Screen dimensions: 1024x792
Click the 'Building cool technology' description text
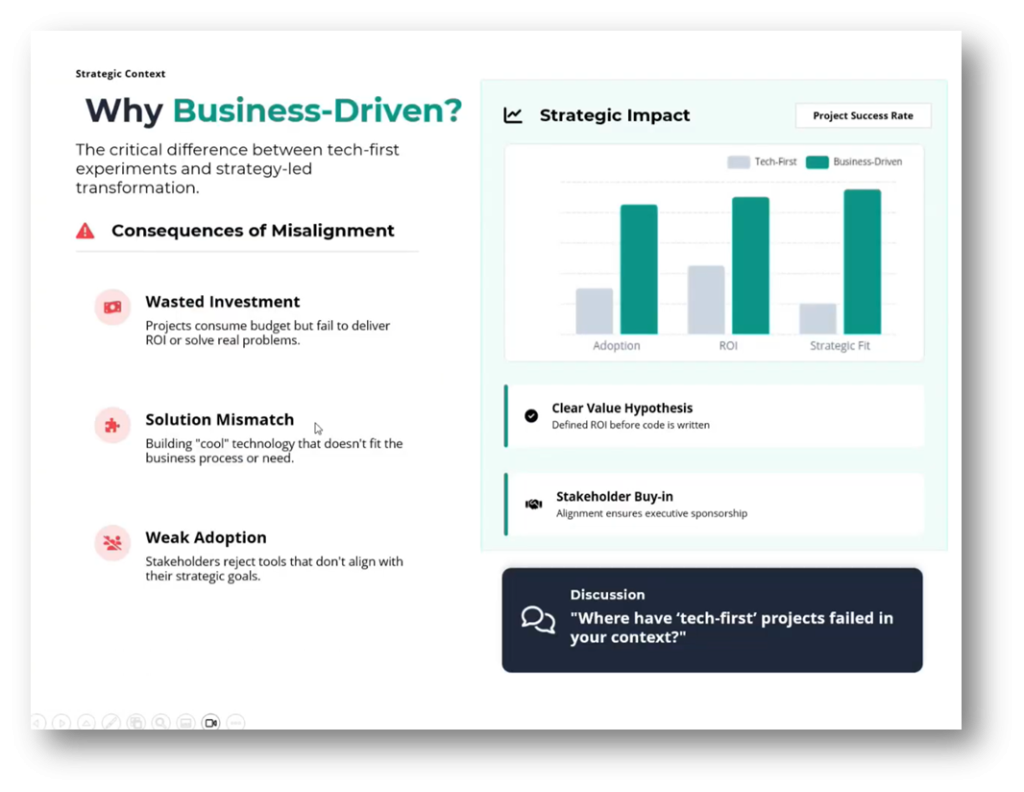(x=274, y=451)
